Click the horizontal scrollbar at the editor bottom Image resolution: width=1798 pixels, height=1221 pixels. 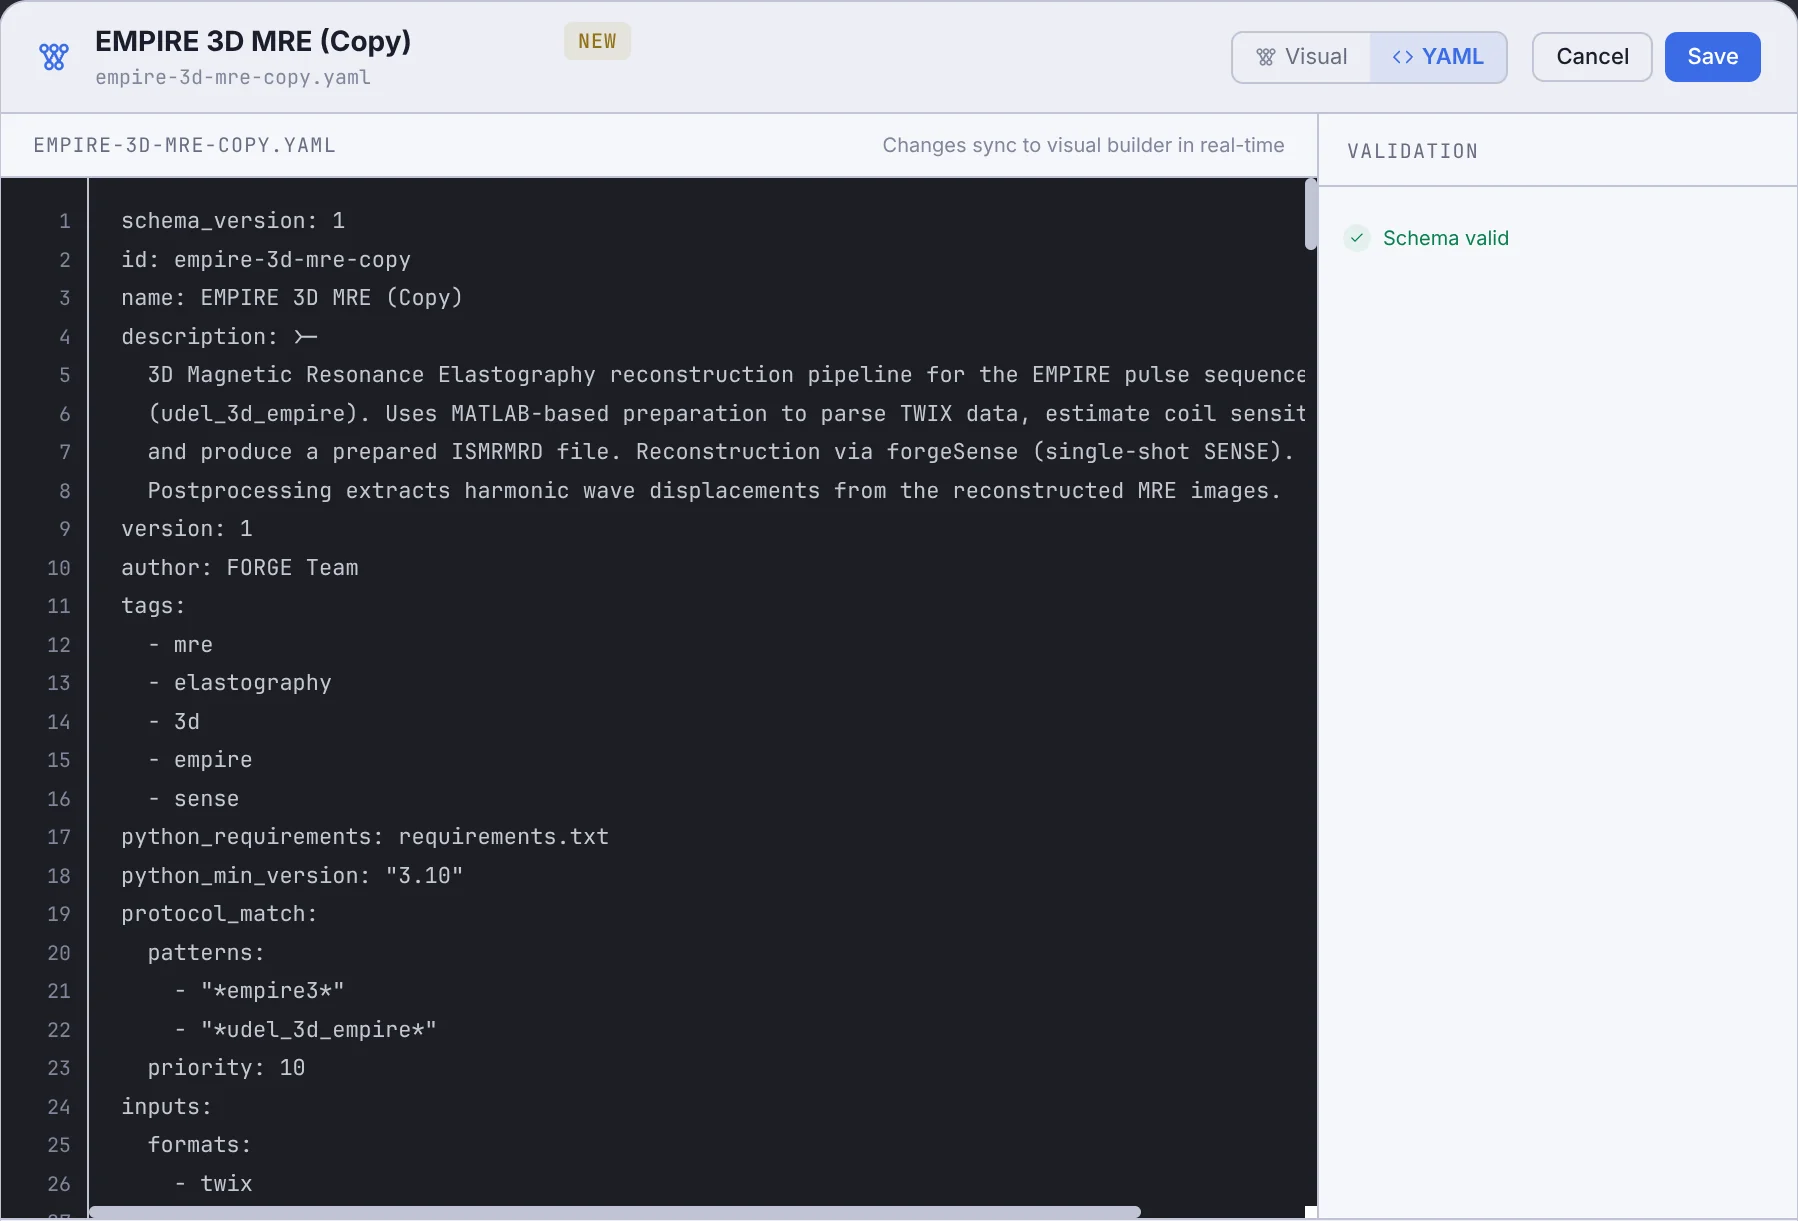(x=615, y=1212)
